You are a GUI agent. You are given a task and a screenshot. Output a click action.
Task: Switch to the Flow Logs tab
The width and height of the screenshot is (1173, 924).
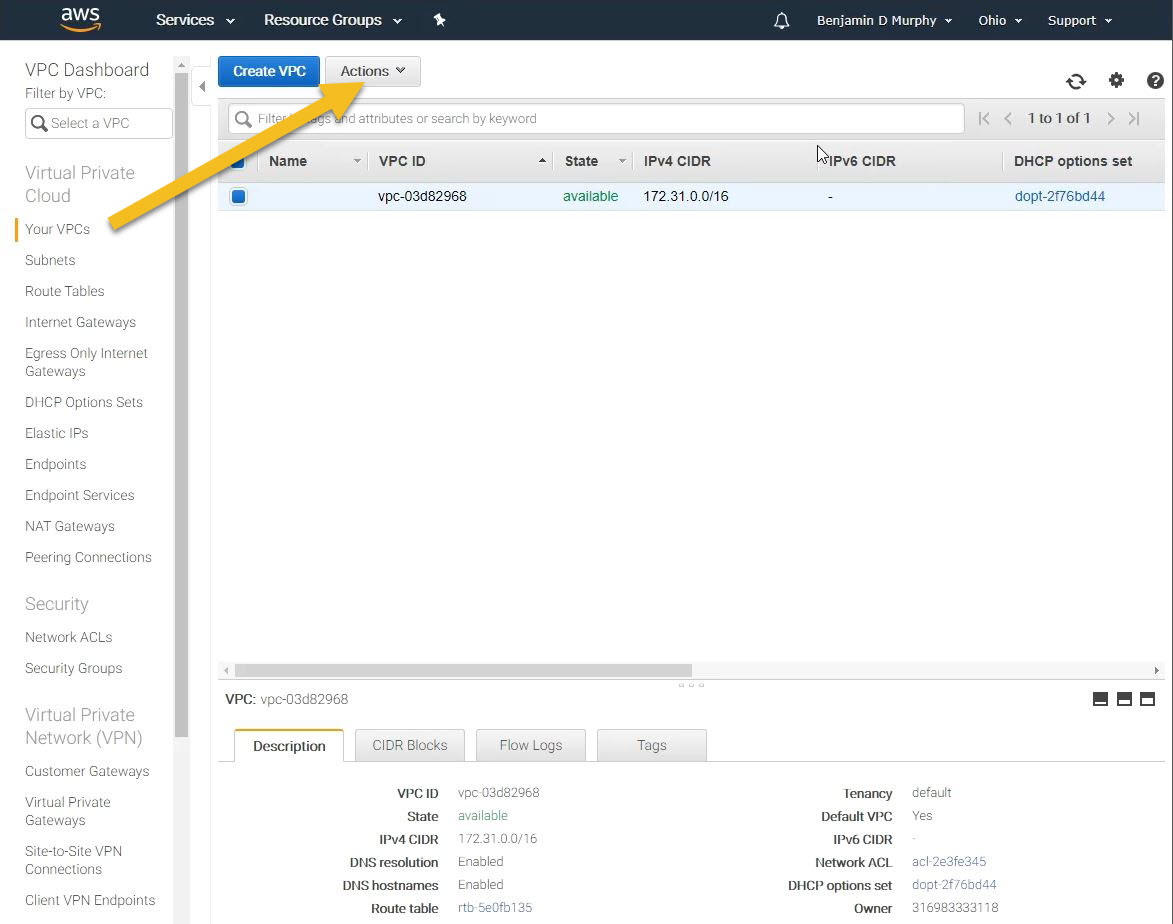[530, 745]
